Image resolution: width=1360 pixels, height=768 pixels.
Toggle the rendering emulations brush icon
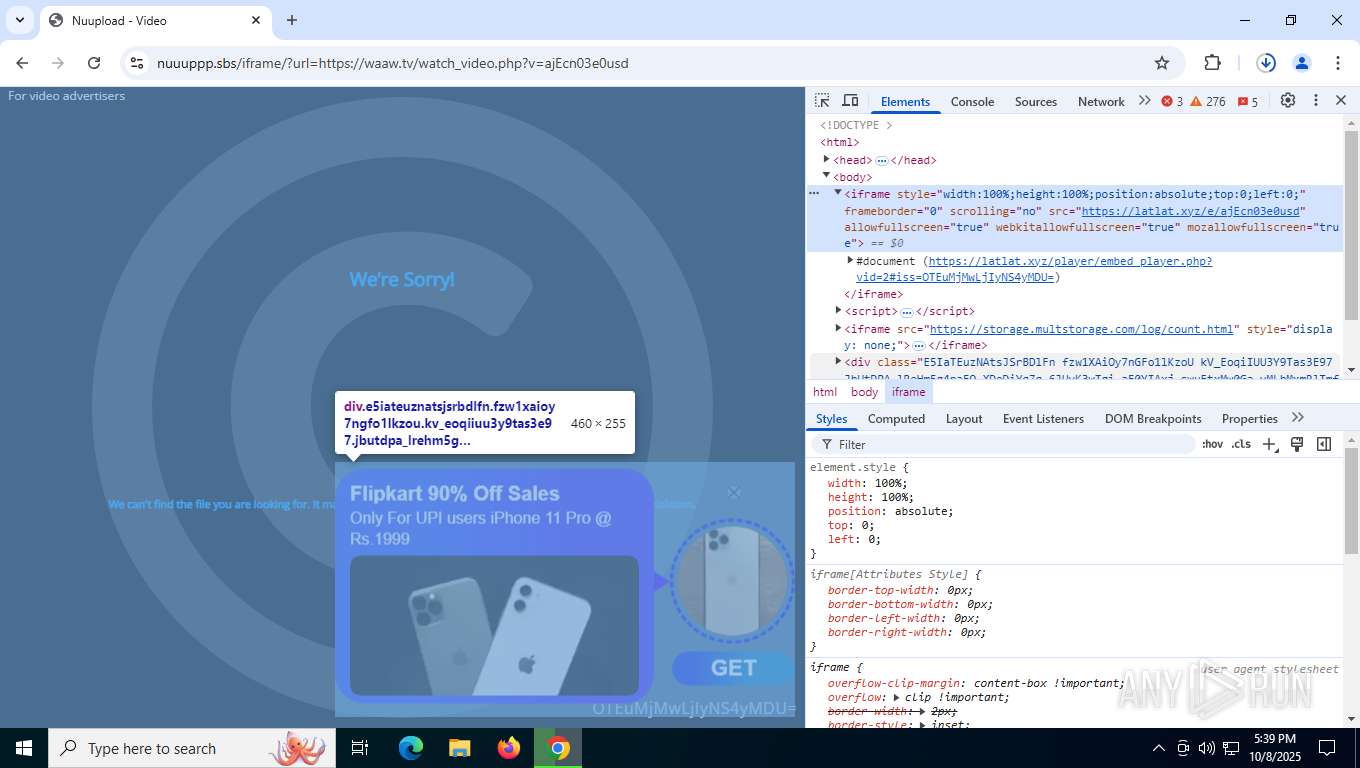(x=1297, y=444)
